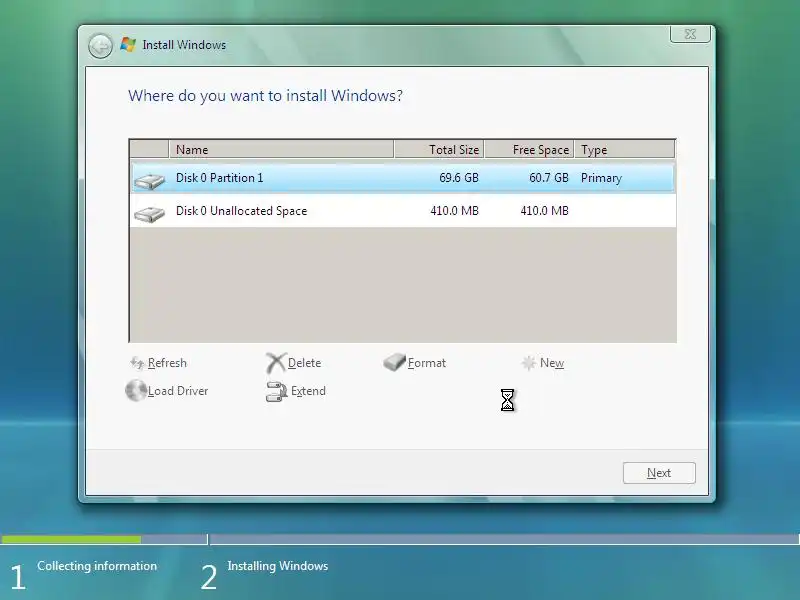
Task: Sort by the Name column header
Action: pyautogui.click(x=281, y=149)
